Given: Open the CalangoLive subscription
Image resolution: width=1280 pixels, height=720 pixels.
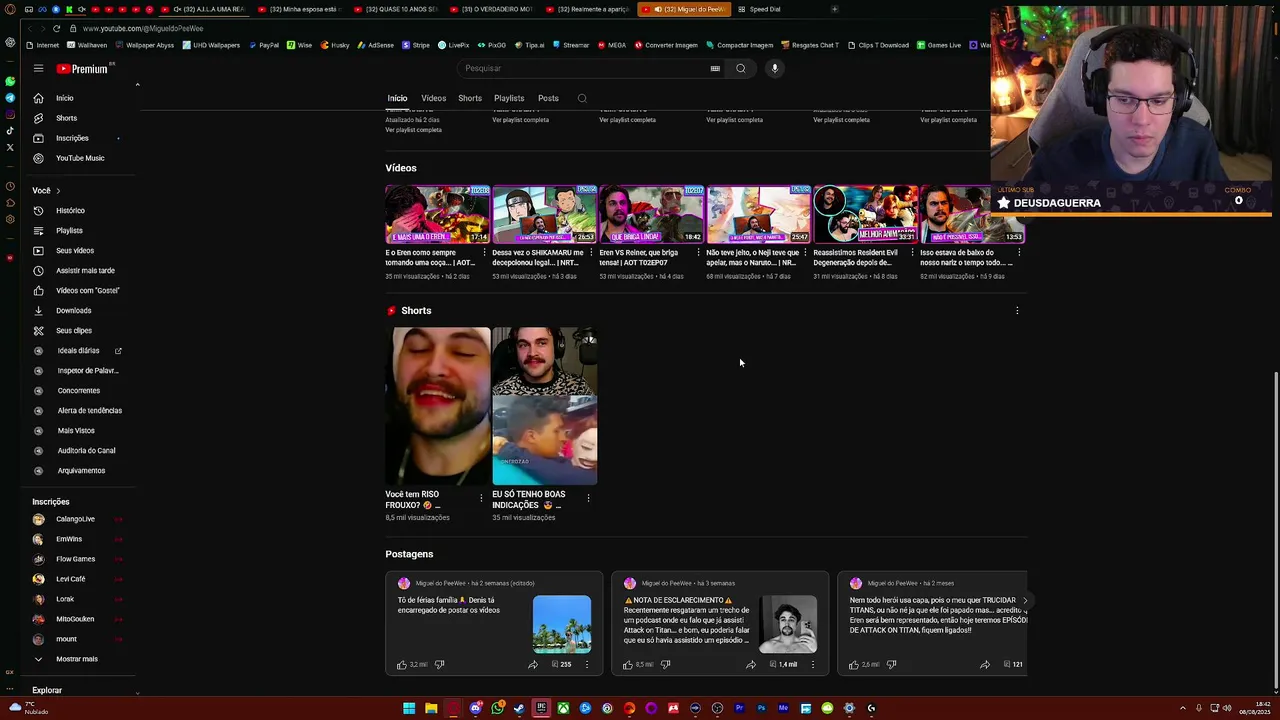Looking at the screenshot, I should coord(75,519).
